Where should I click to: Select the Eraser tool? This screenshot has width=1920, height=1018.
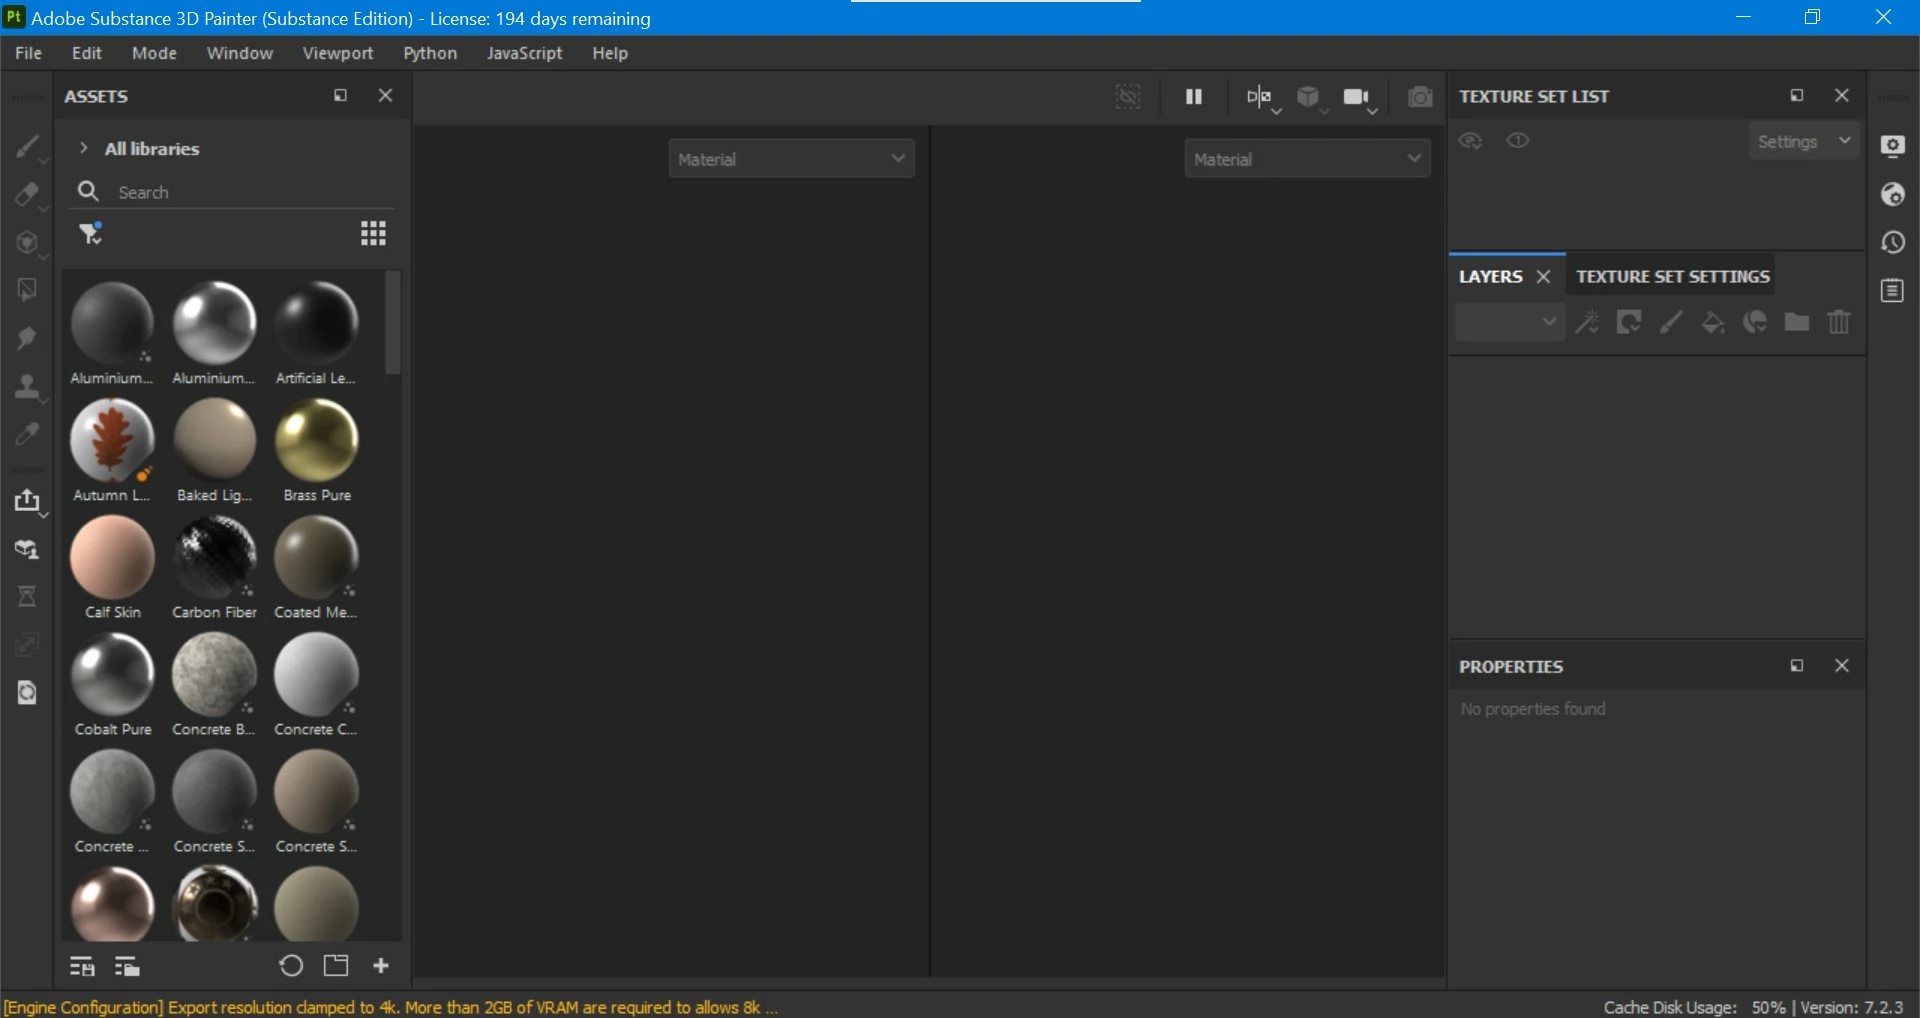27,195
